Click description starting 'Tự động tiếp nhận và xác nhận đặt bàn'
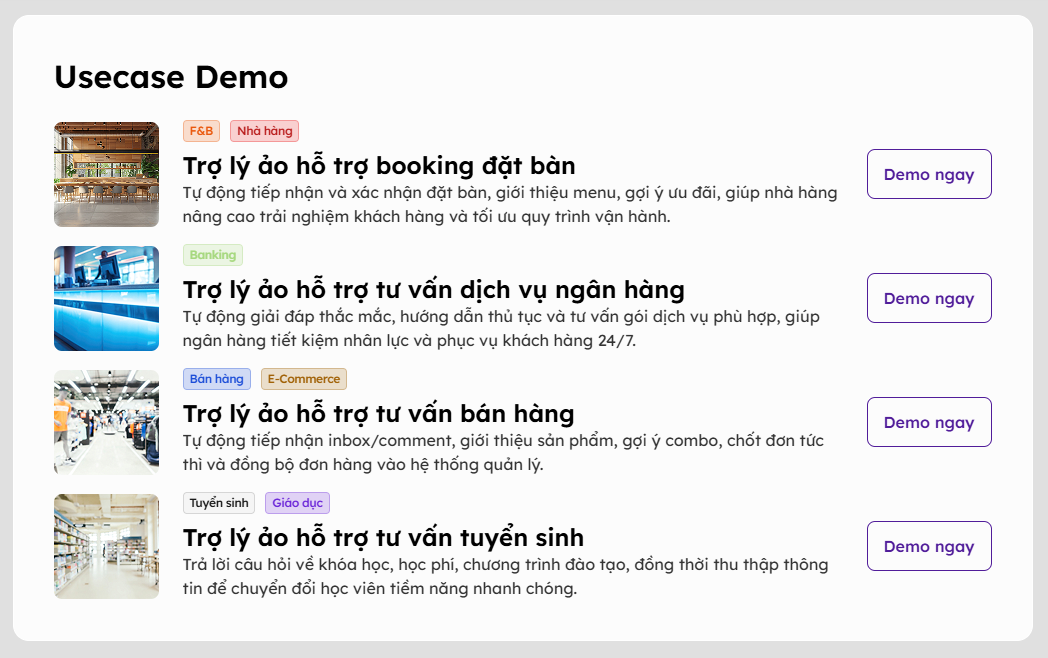This screenshot has height=658, width=1048. pos(510,205)
